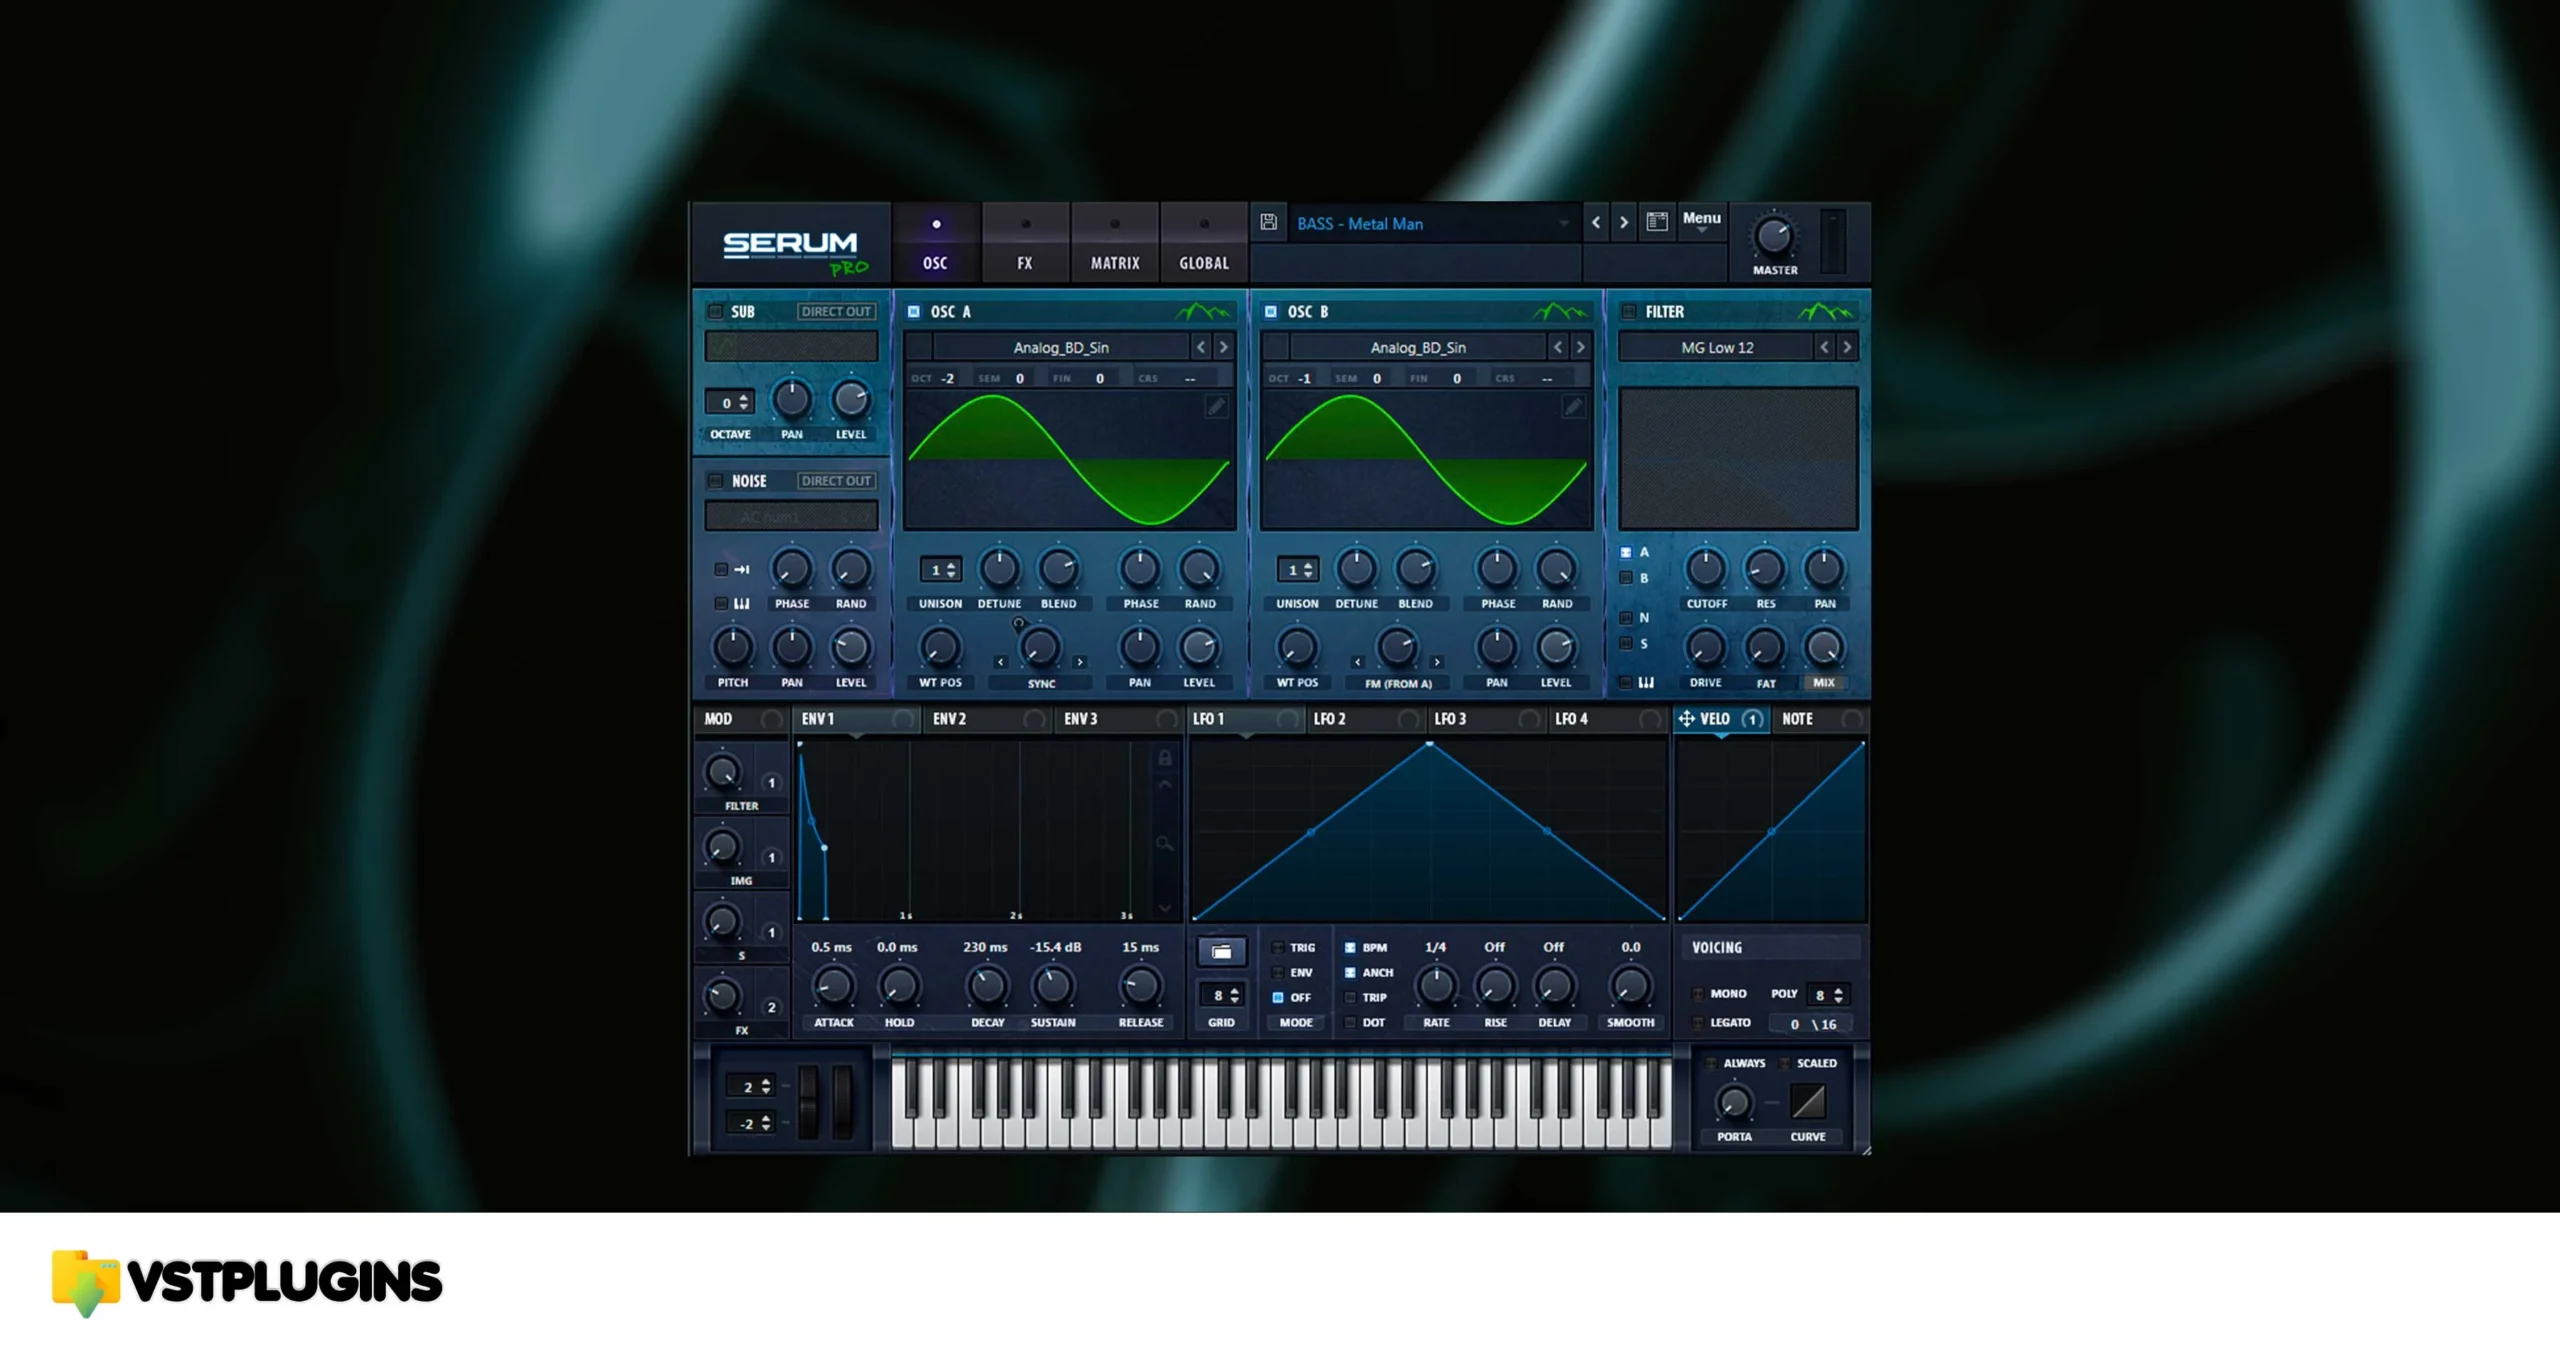The height and width of the screenshot is (1357, 2560).
Task: Toggle the LFO BPM sync checkbox
Action: 1350,947
